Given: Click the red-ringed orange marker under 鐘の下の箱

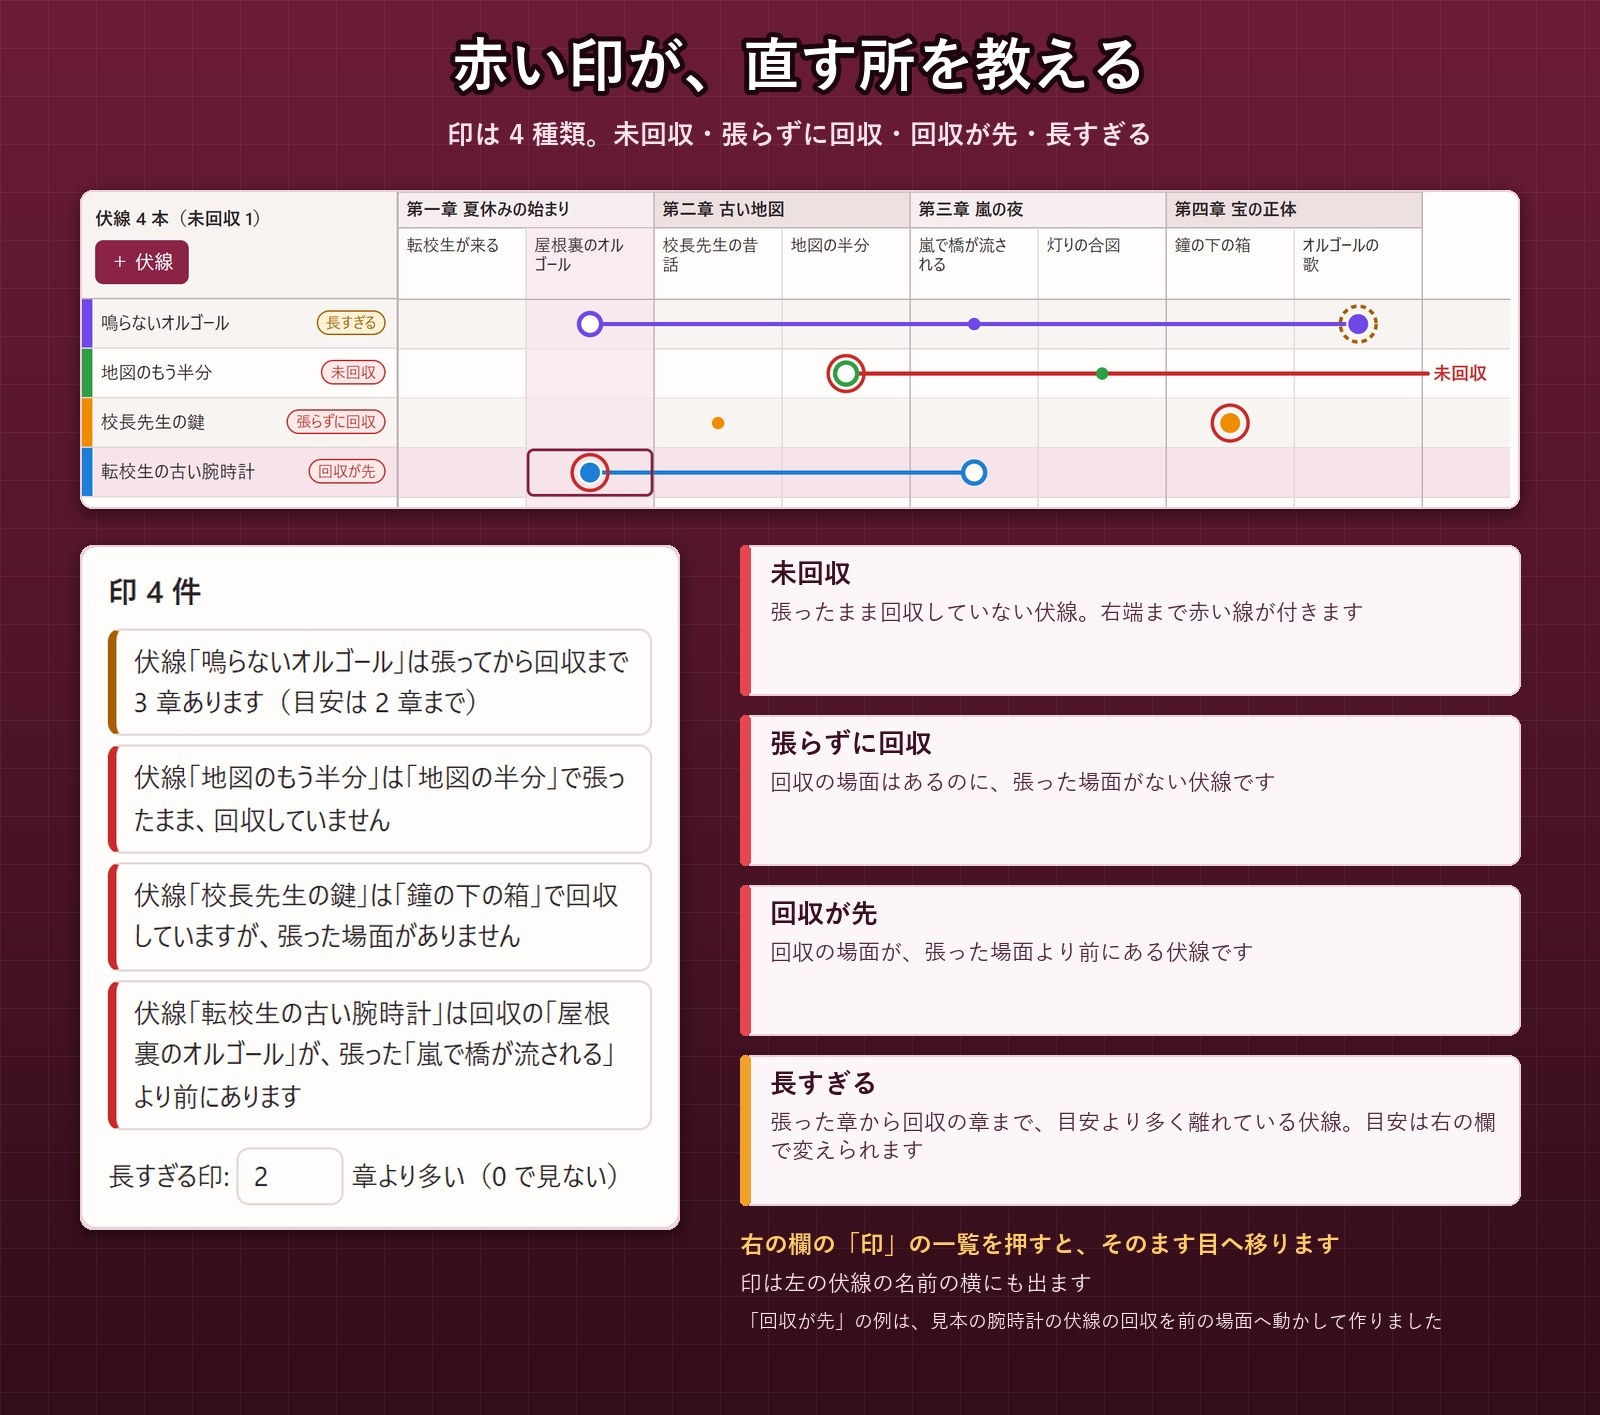Looking at the screenshot, I should click(x=1230, y=423).
